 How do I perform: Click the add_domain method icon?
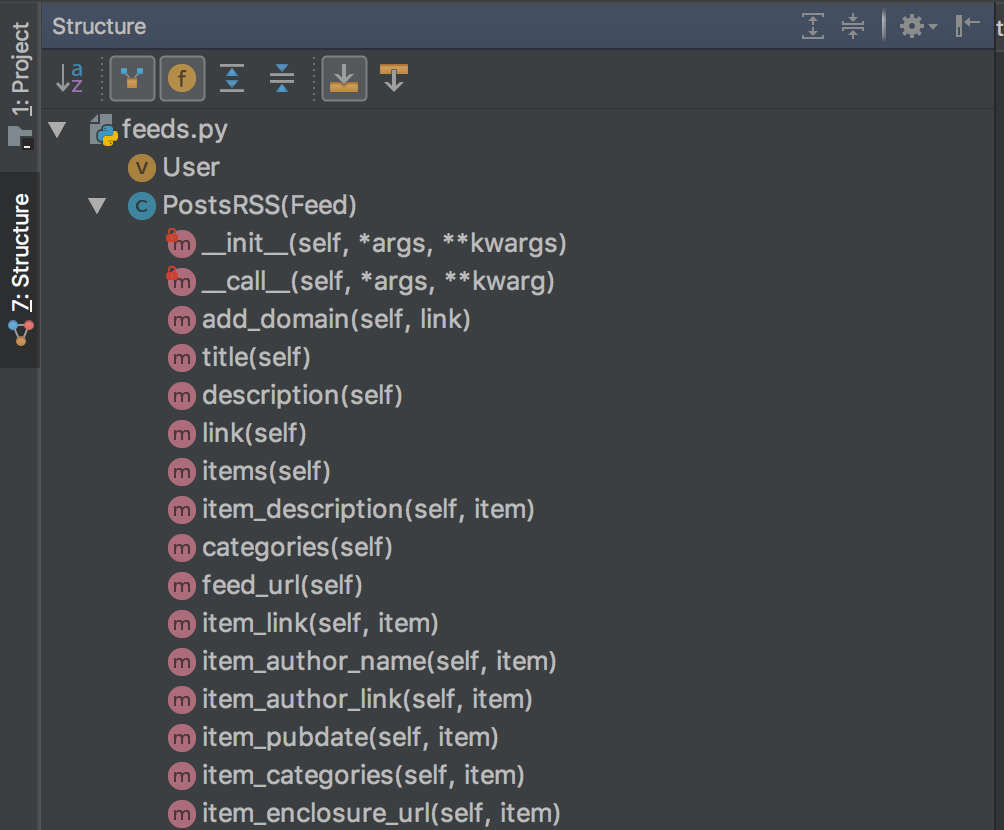click(181, 320)
